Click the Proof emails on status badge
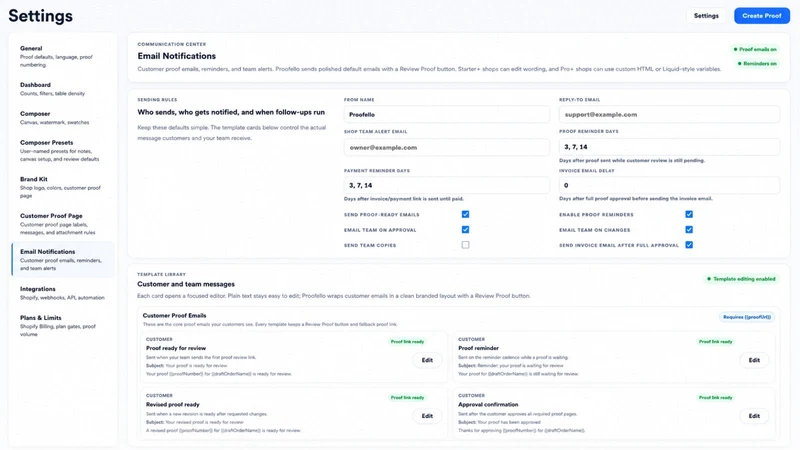Viewport: 800px width, 450px height. coord(755,49)
